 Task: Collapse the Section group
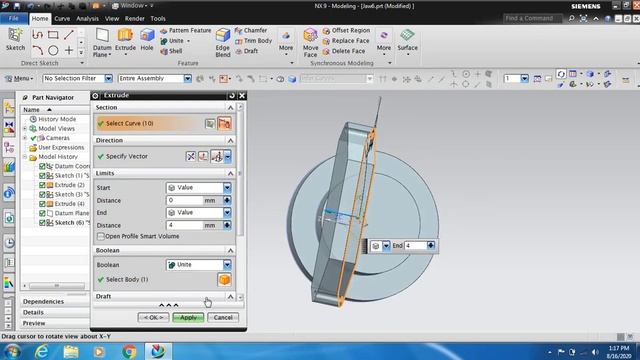coord(230,107)
